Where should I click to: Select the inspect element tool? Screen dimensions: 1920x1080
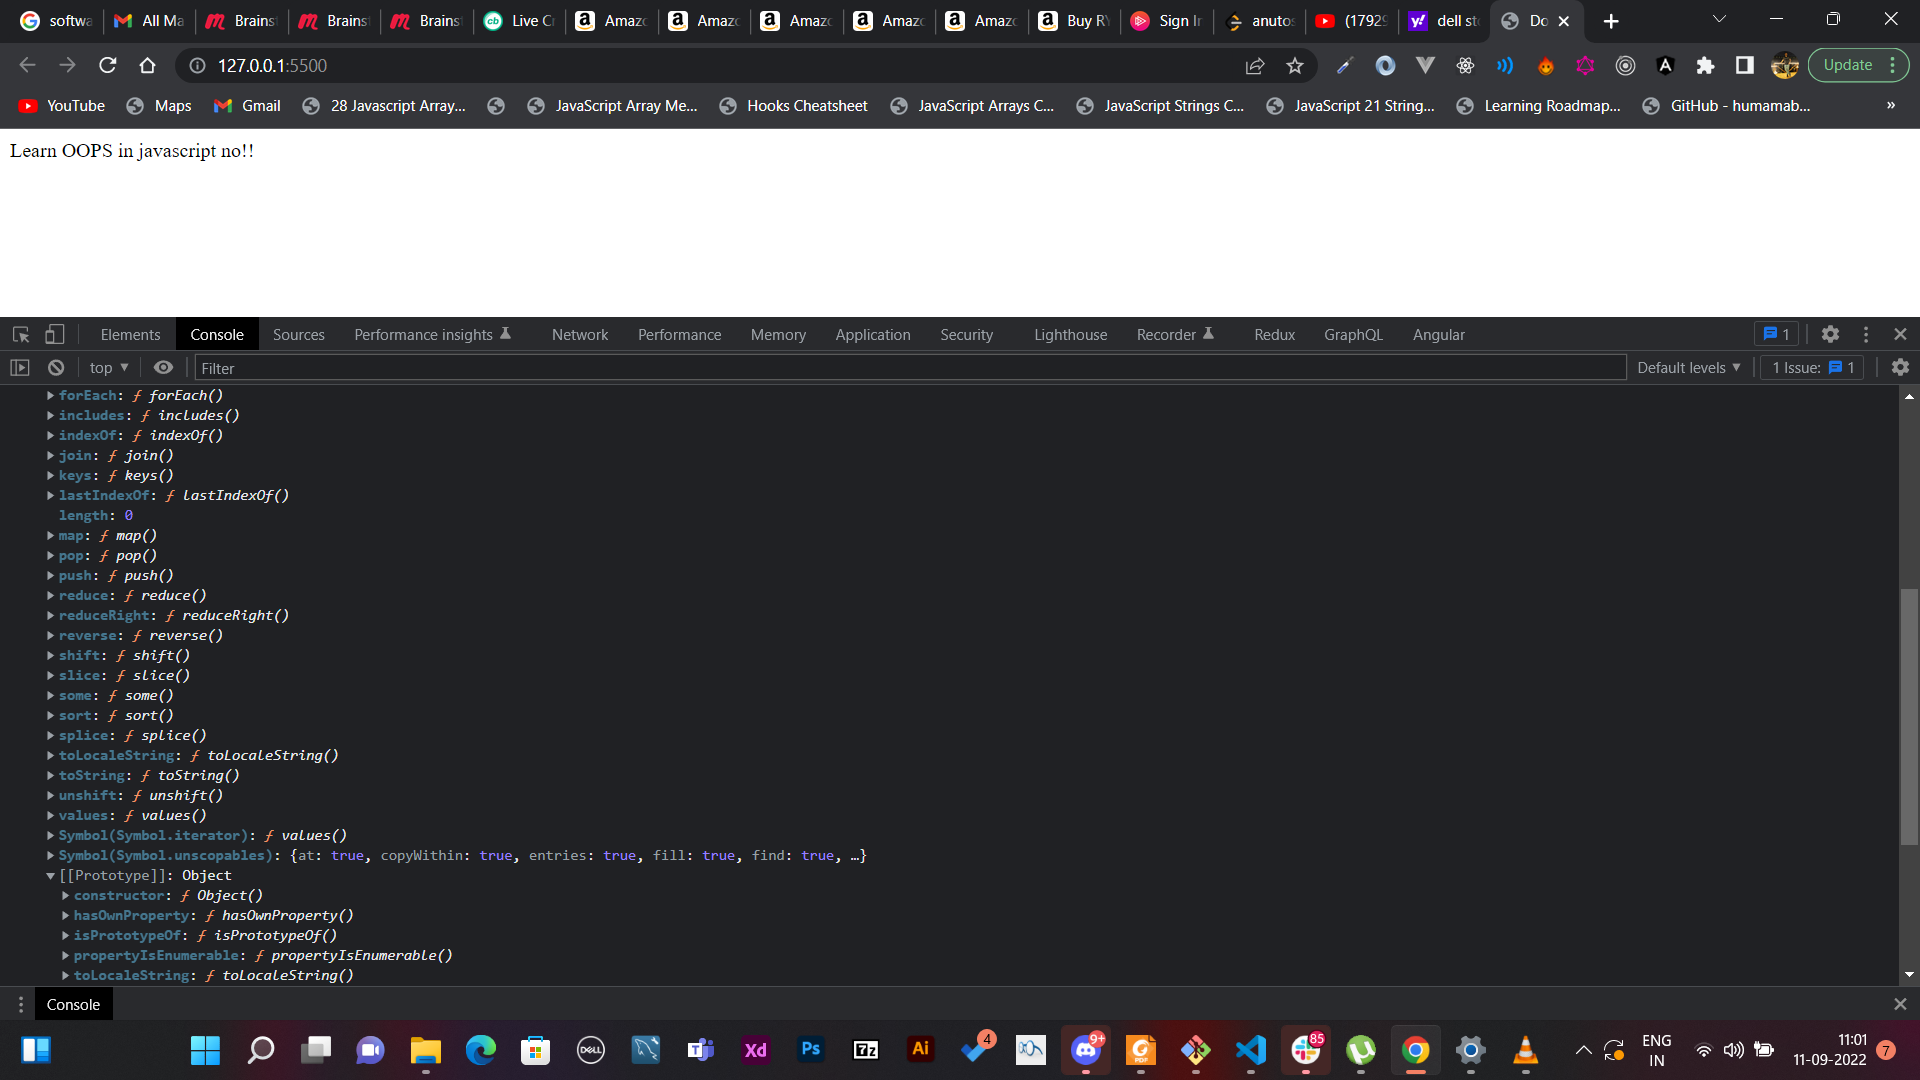pos(20,334)
